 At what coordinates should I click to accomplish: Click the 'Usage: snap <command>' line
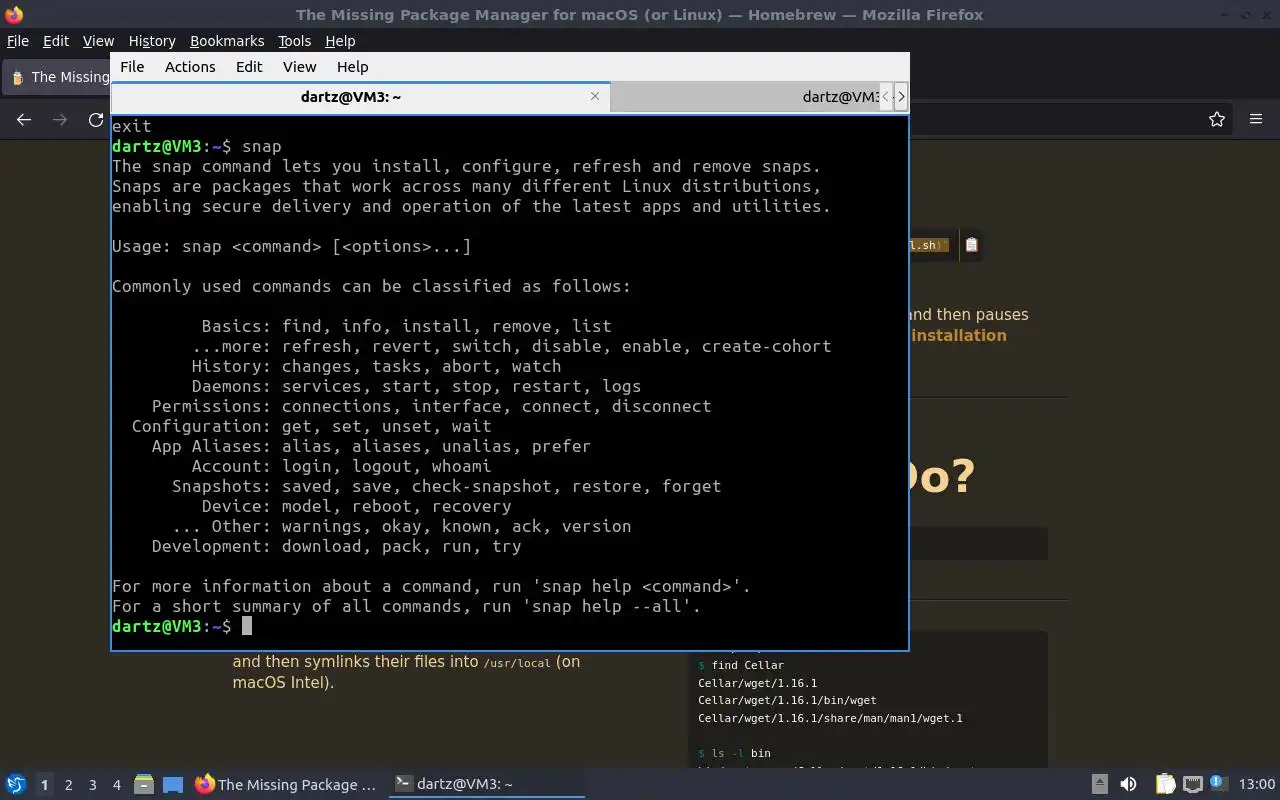pos(291,246)
